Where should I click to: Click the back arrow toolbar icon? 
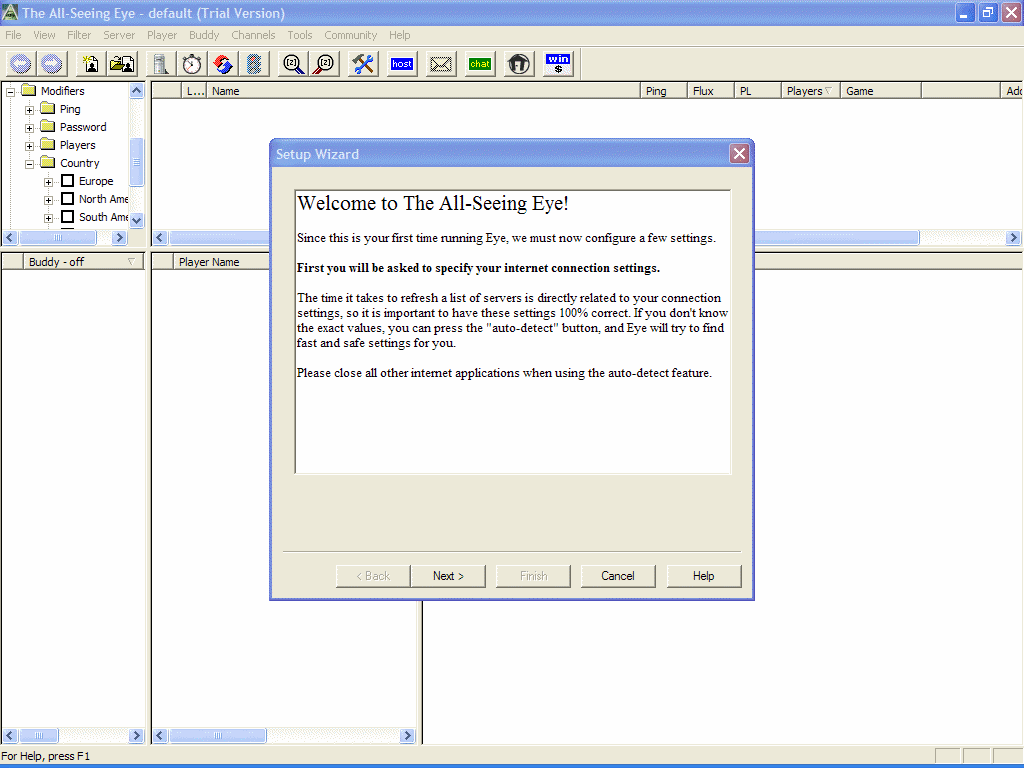tap(21, 64)
